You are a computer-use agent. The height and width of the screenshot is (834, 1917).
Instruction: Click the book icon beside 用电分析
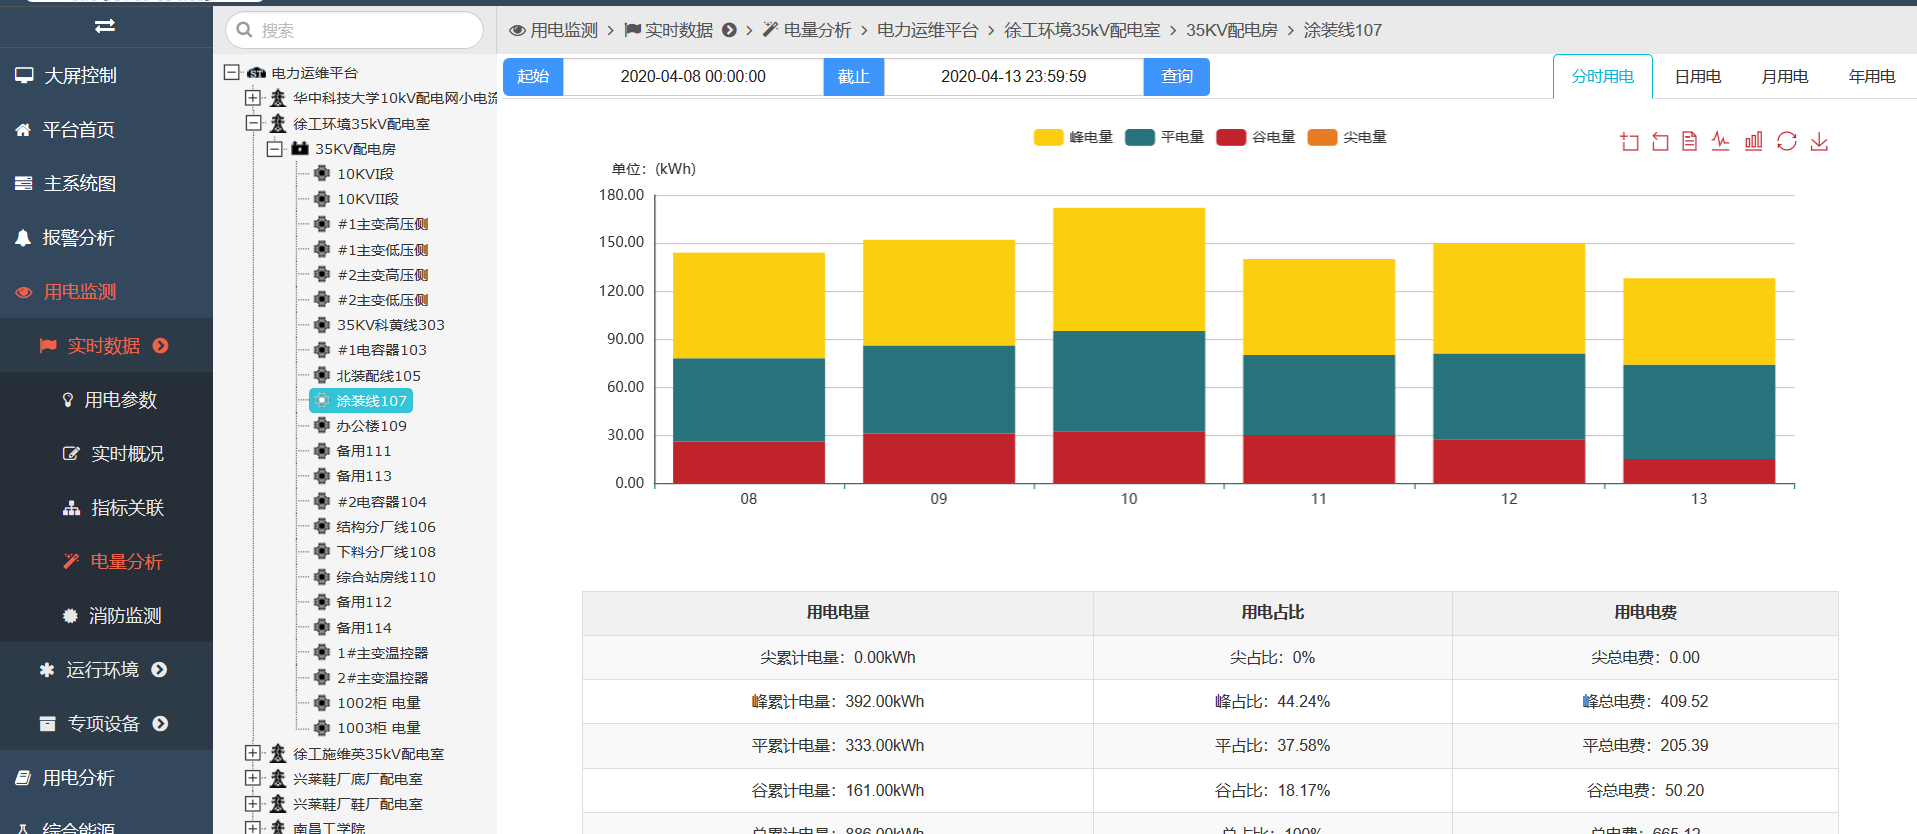pos(24,778)
